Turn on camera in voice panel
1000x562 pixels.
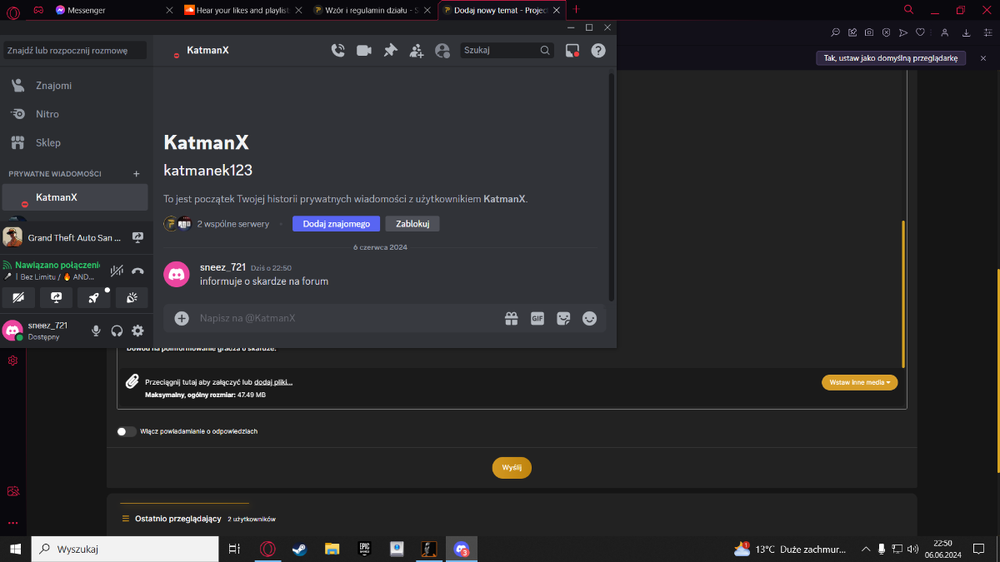pyautogui.click(x=18, y=298)
